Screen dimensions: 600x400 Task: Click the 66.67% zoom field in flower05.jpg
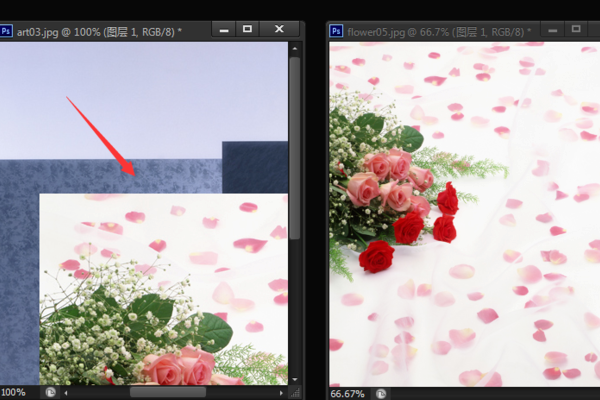click(347, 394)
